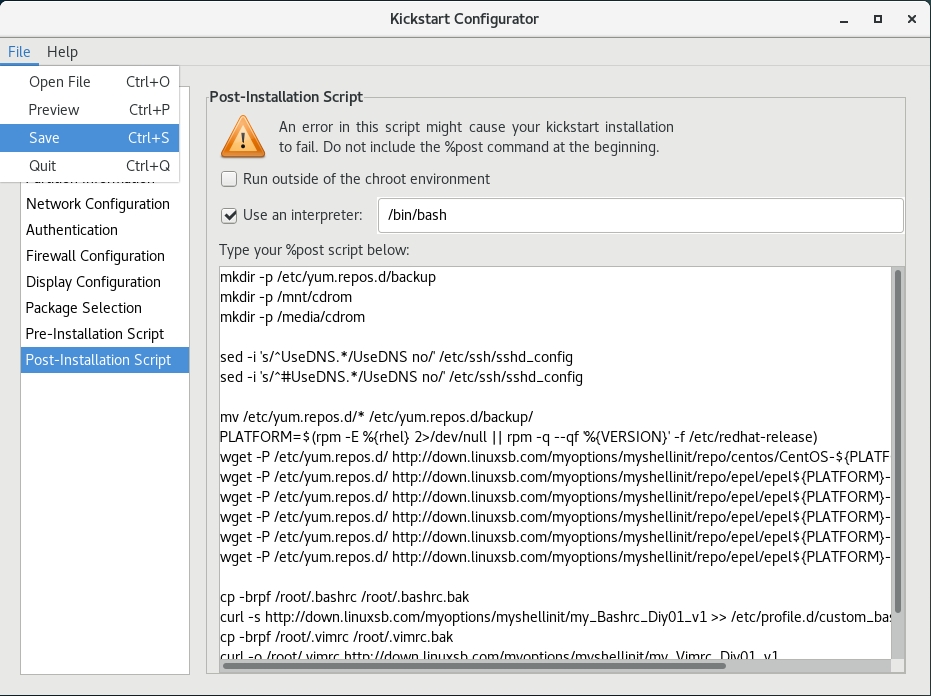Select Pre-Installation Script in sidebar
This screenshot has height=696, width=931.
click(95, 334)
